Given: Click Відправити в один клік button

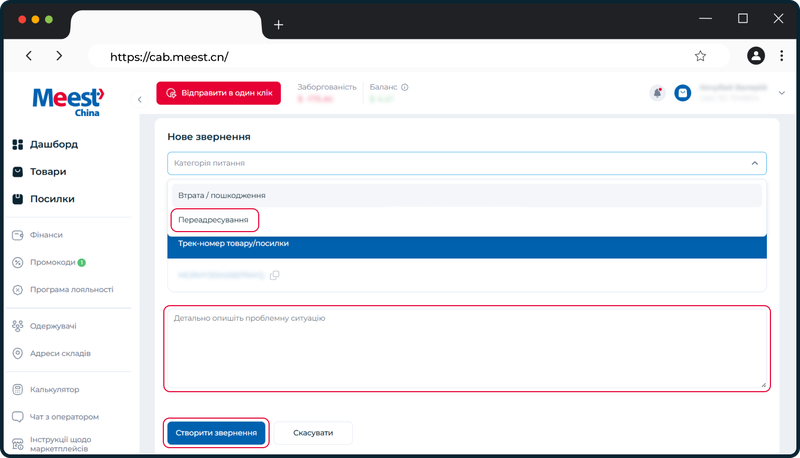Looking at the screenshot, I should [218, 93].
